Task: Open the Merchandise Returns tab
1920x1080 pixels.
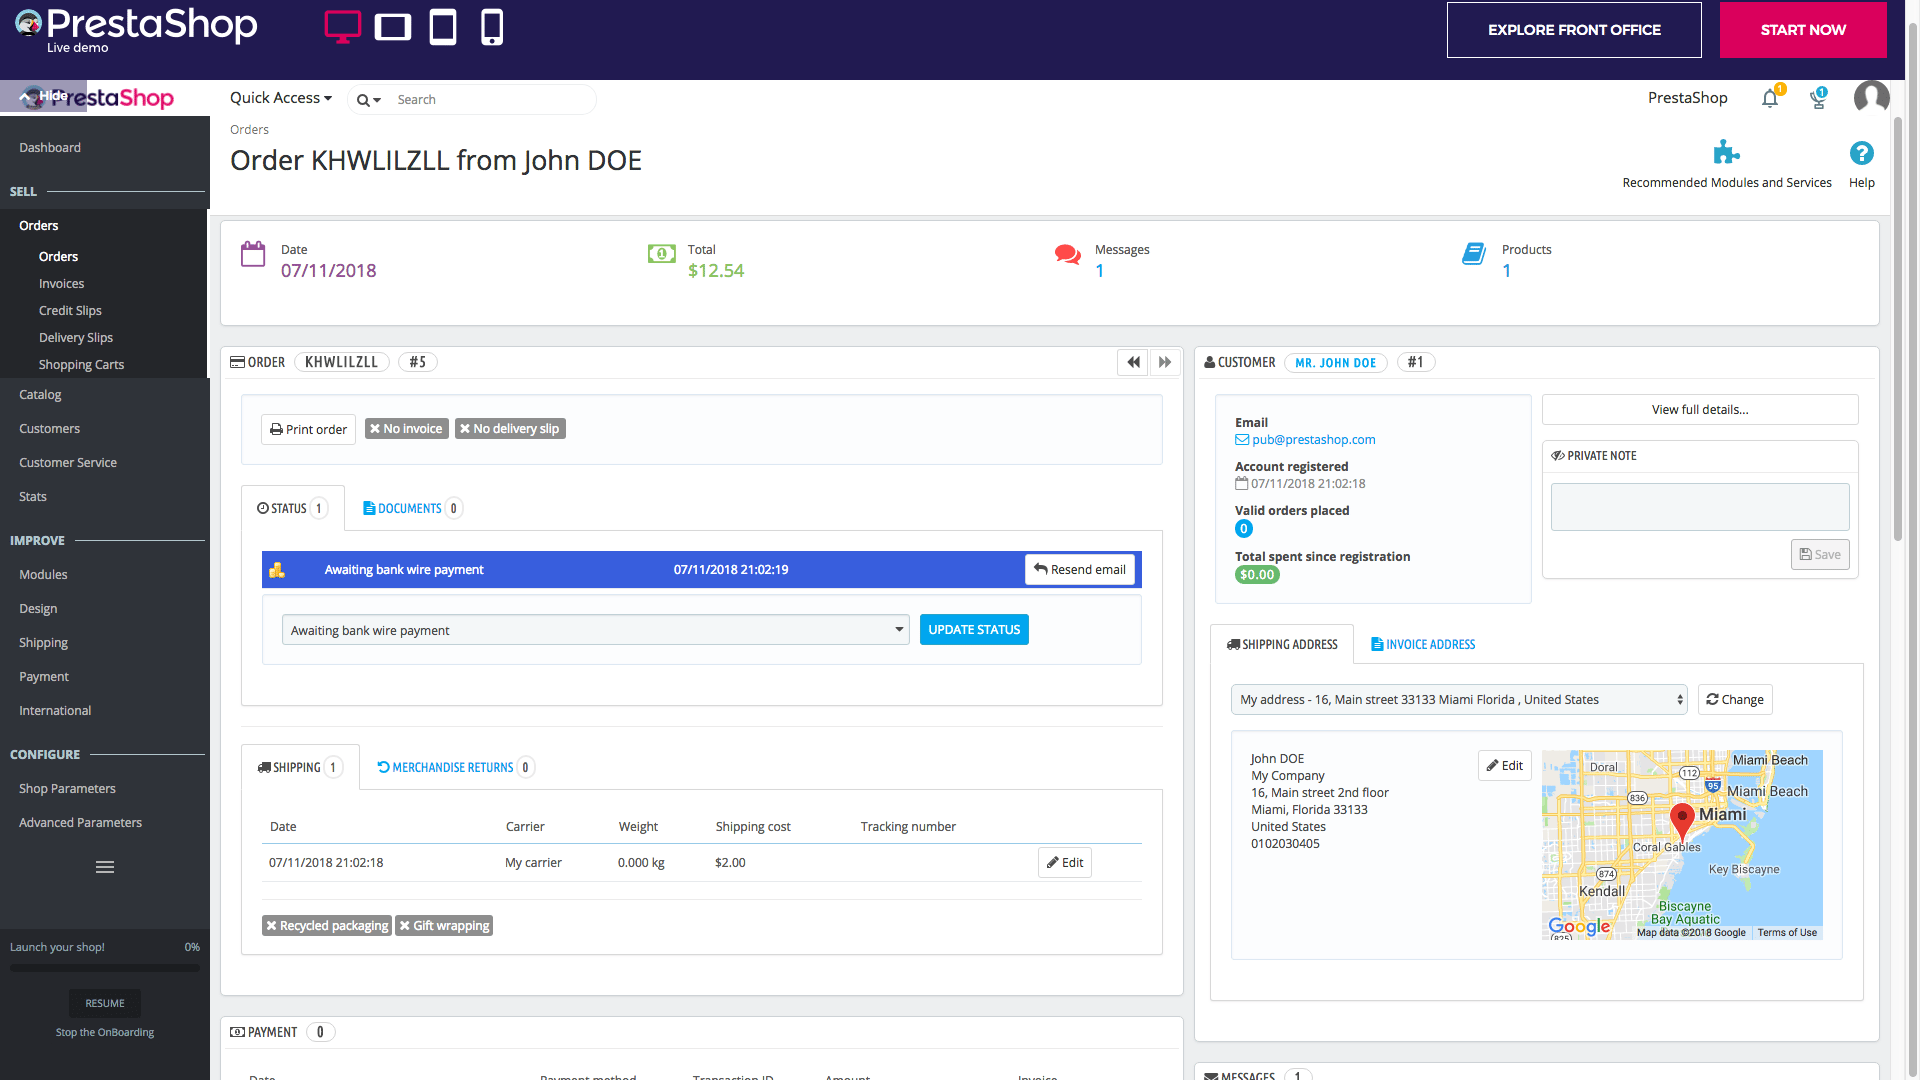Action: point(455,767)
